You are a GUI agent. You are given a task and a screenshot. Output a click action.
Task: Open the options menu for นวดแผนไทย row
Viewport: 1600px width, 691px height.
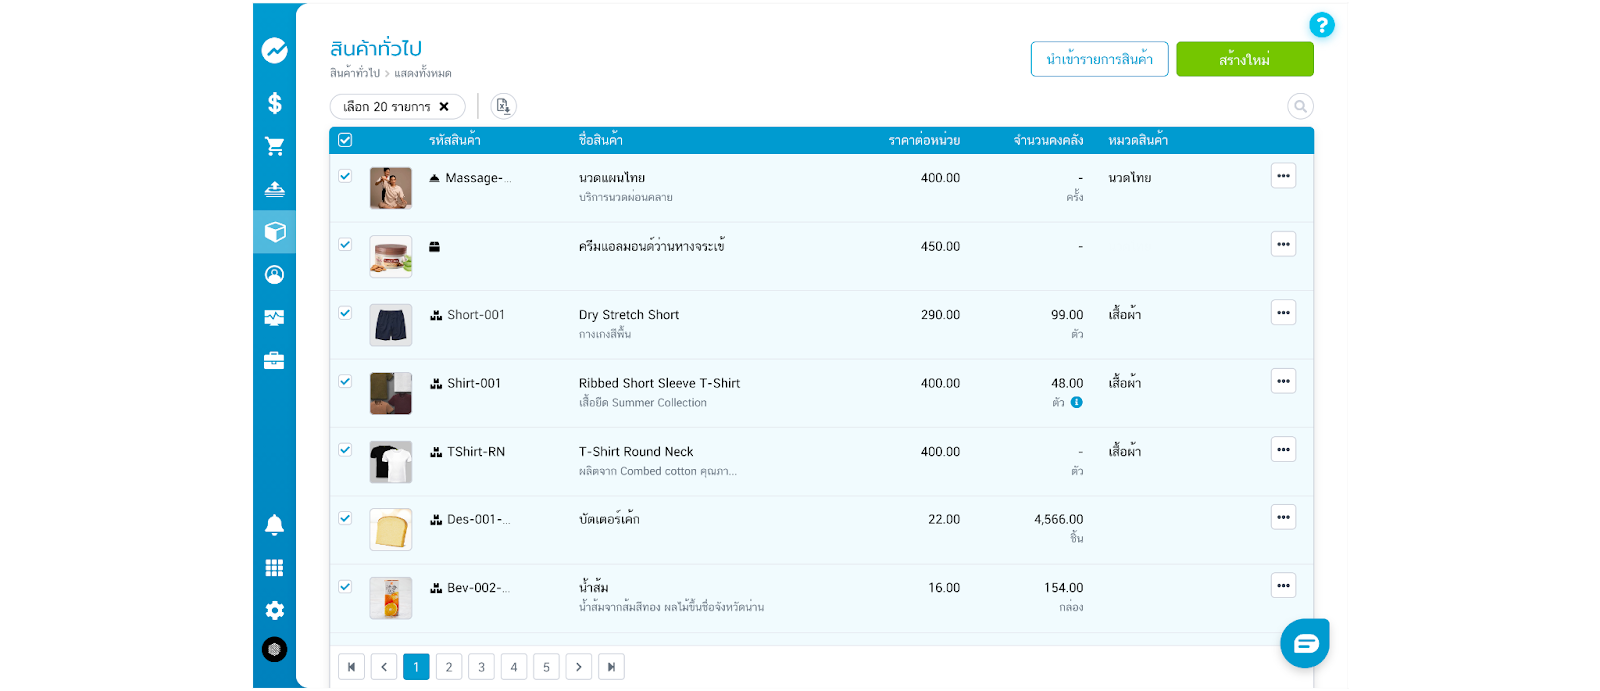click(1283, 176)
